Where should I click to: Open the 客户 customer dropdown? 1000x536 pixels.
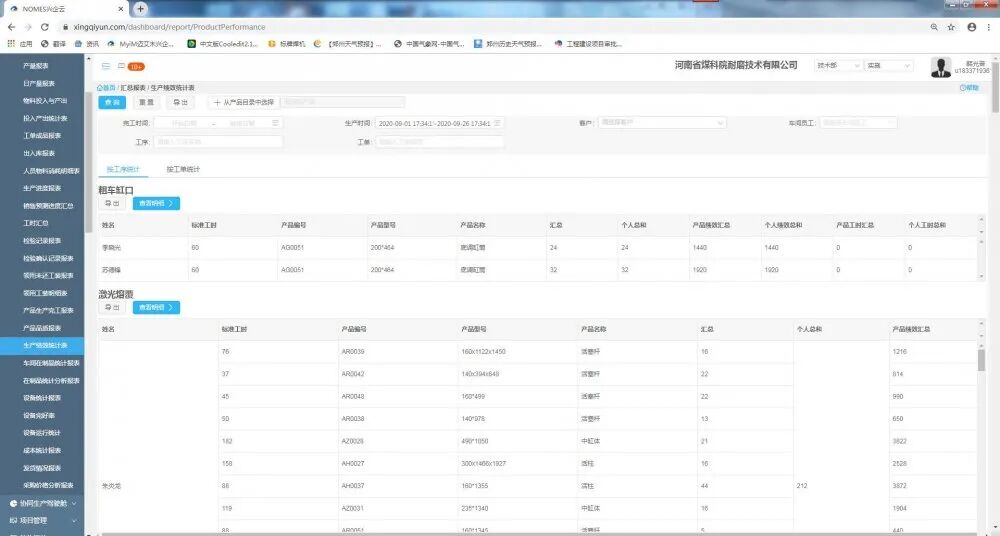662,123
